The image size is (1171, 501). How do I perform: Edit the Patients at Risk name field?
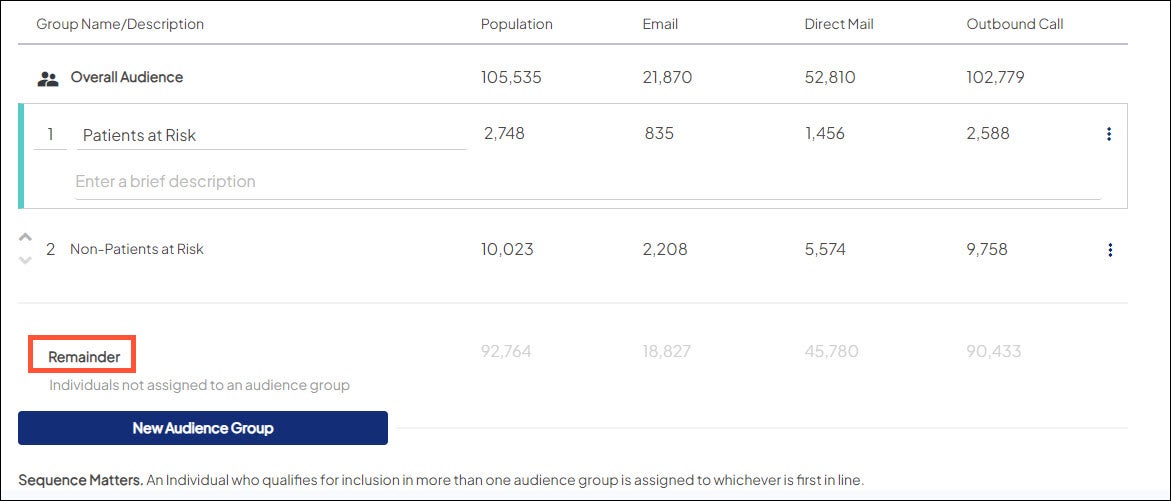tap(270, 135)
